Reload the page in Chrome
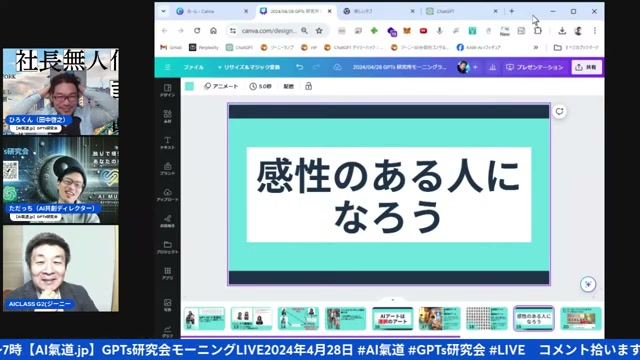 (197, 31)
